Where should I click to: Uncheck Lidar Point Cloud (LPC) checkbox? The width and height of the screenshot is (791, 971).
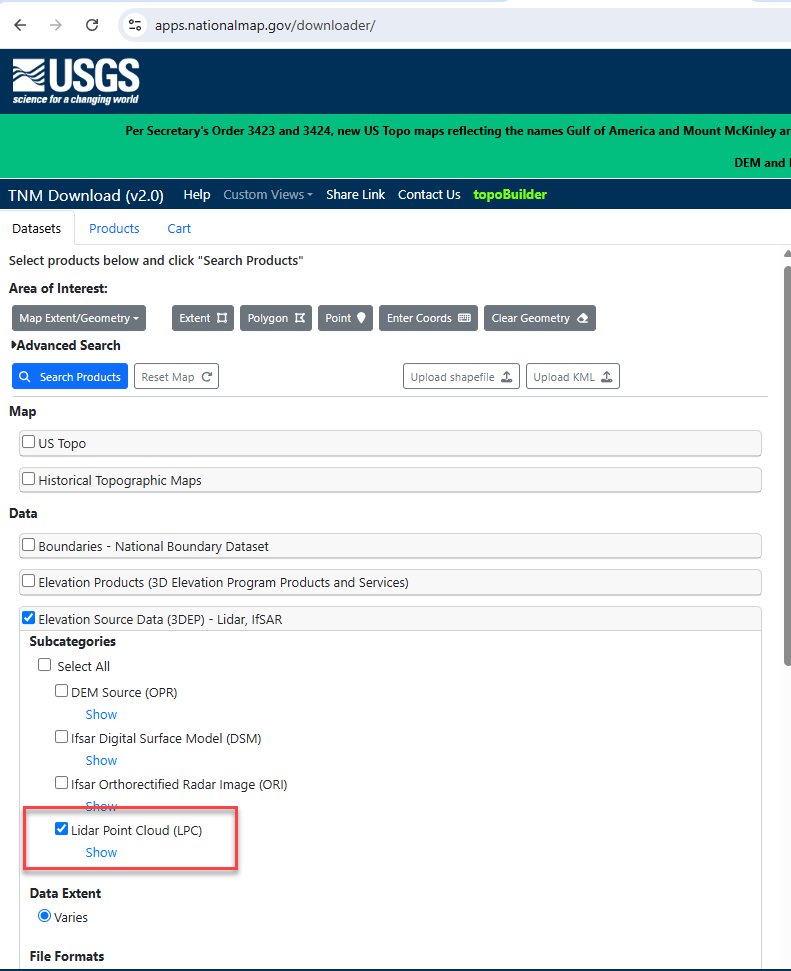pyautogui.click(x=61, y=829)
